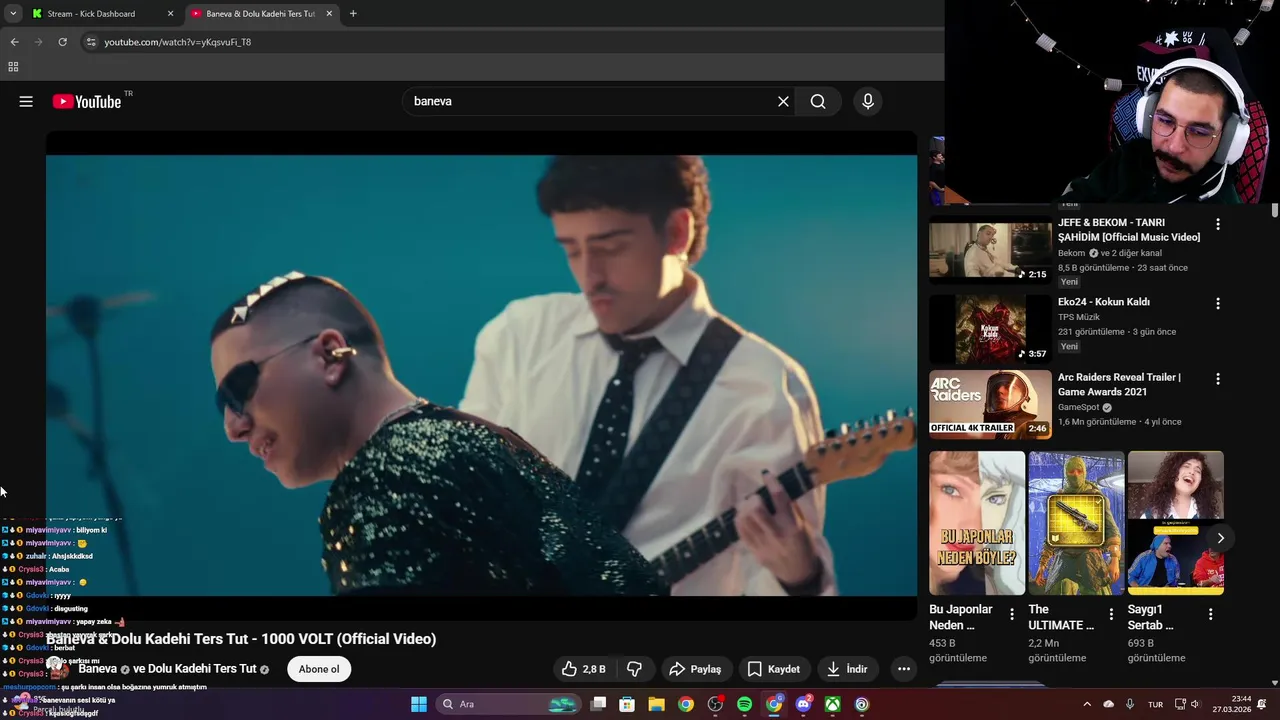The image size is (1280, 720).
Task: Open File Explorer from the taskbar
Action: click(x=656, y=704)
